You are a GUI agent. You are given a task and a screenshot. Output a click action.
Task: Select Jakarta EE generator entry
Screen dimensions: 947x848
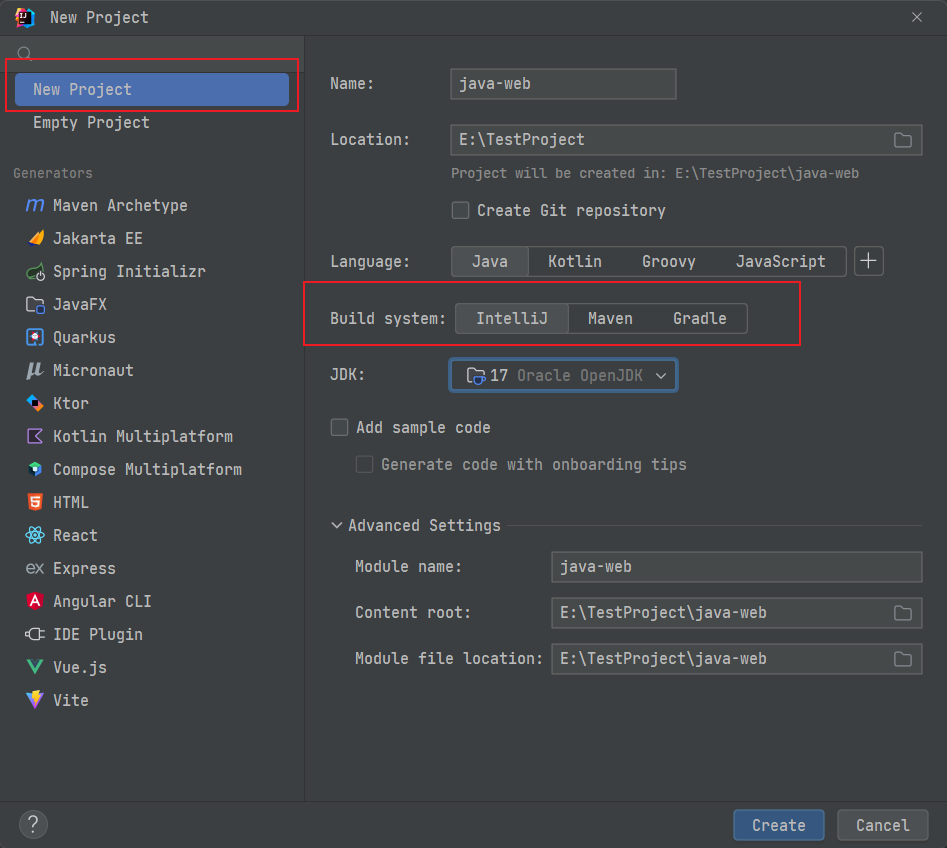coord(152,239)
